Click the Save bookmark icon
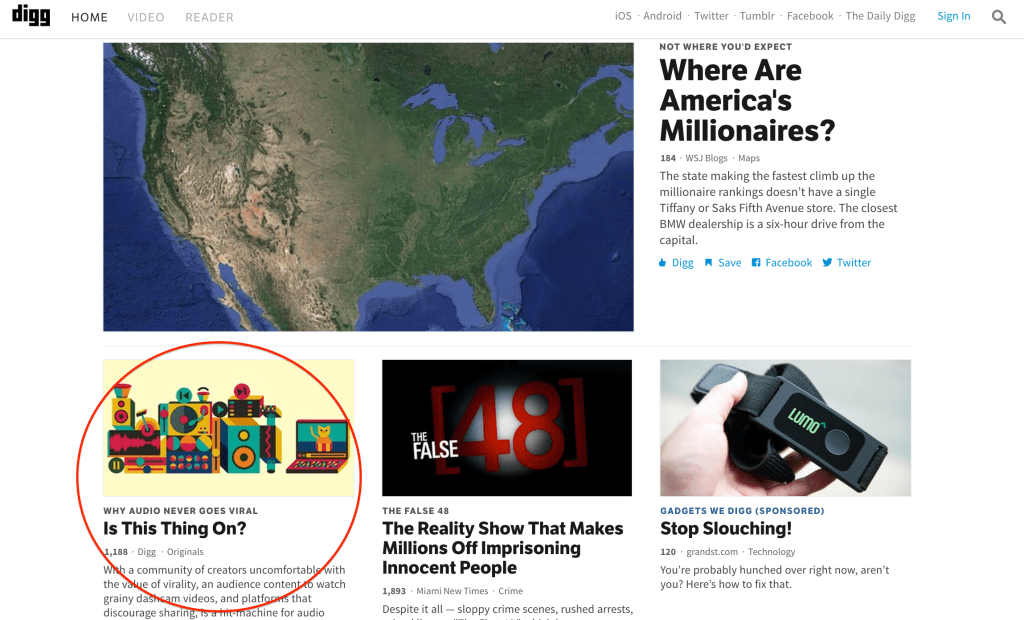 tap(708, 263)
